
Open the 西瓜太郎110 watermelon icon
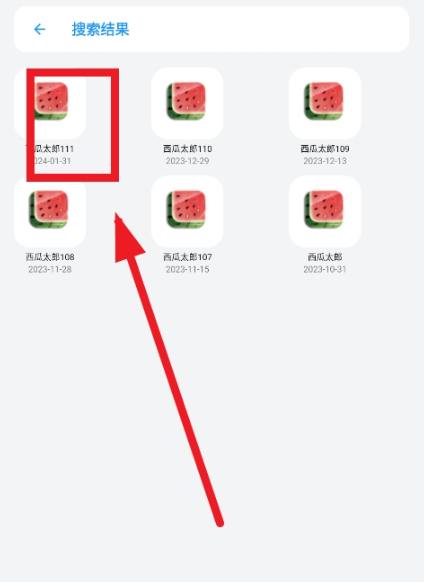(187, 101)
